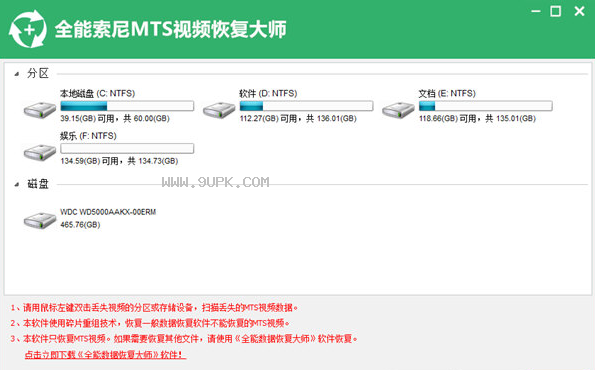Select the drive icon for 娱乐 F:
Viewport: 595px width, 370px height.
pyautogui.click(x=40, y=153)
